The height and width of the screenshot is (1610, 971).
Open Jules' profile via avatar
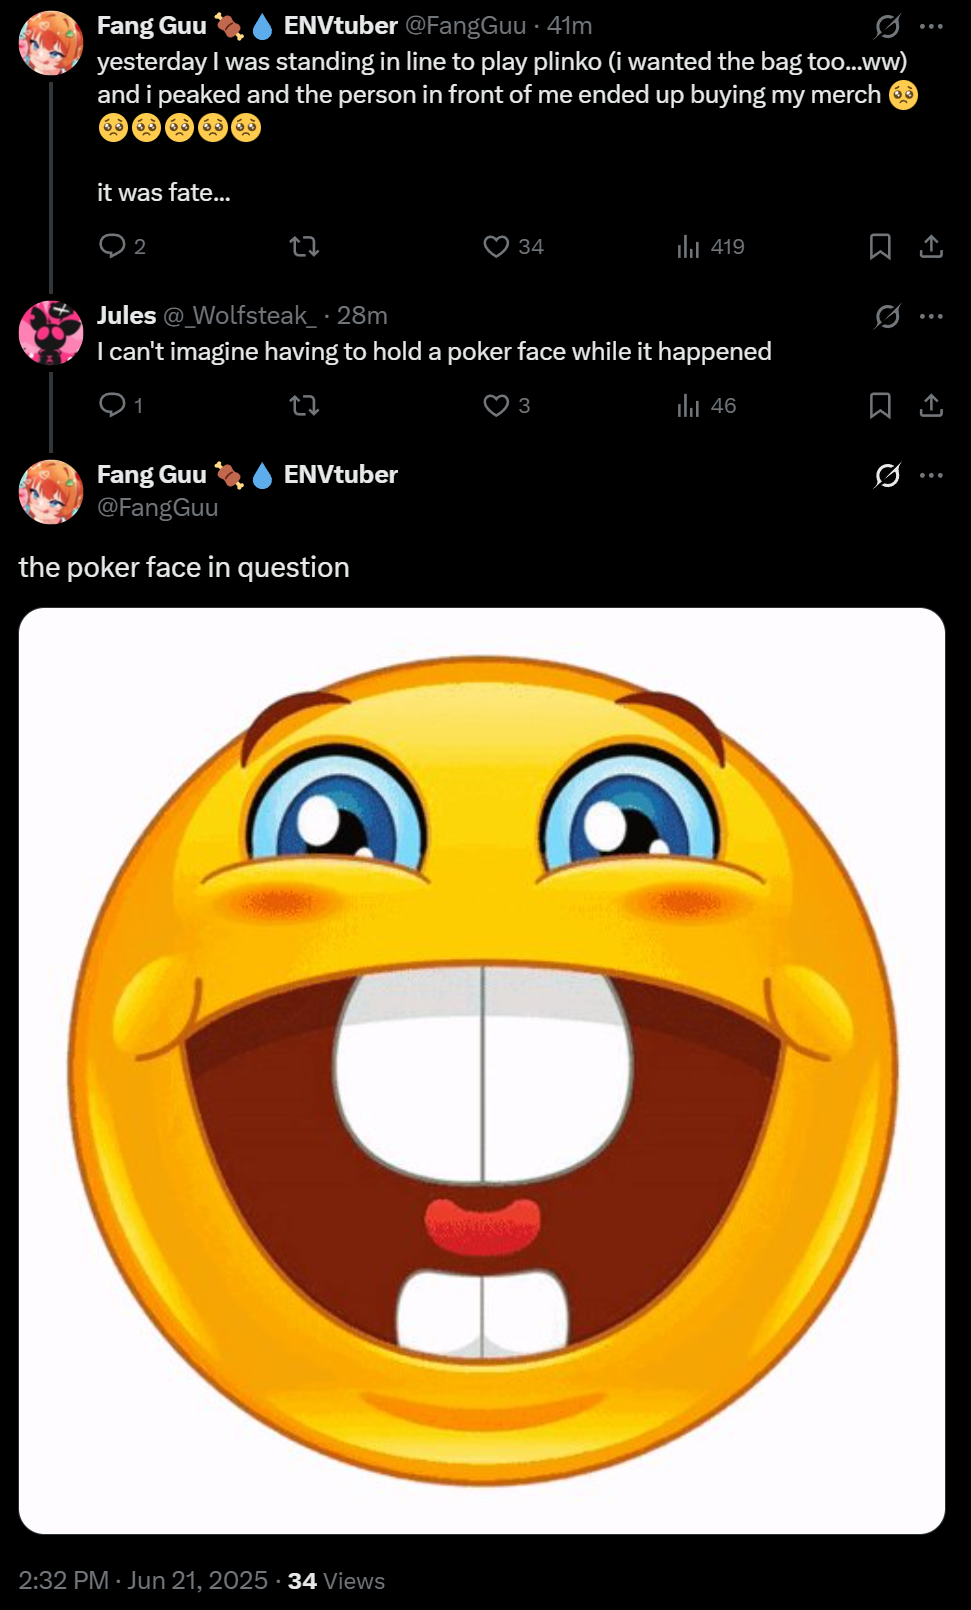click(51, 332)
